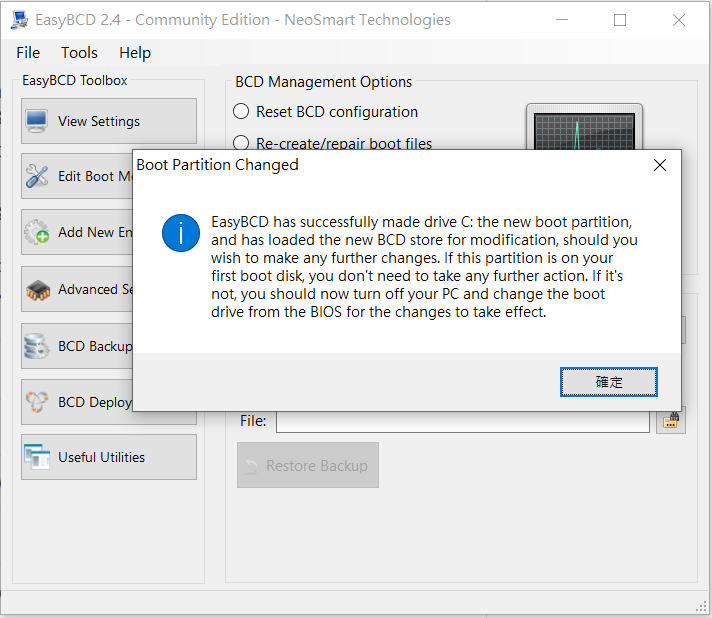Confirm dialog with 確定 button
This screenshot has width=712, height=618.
(x=608, y=382)
